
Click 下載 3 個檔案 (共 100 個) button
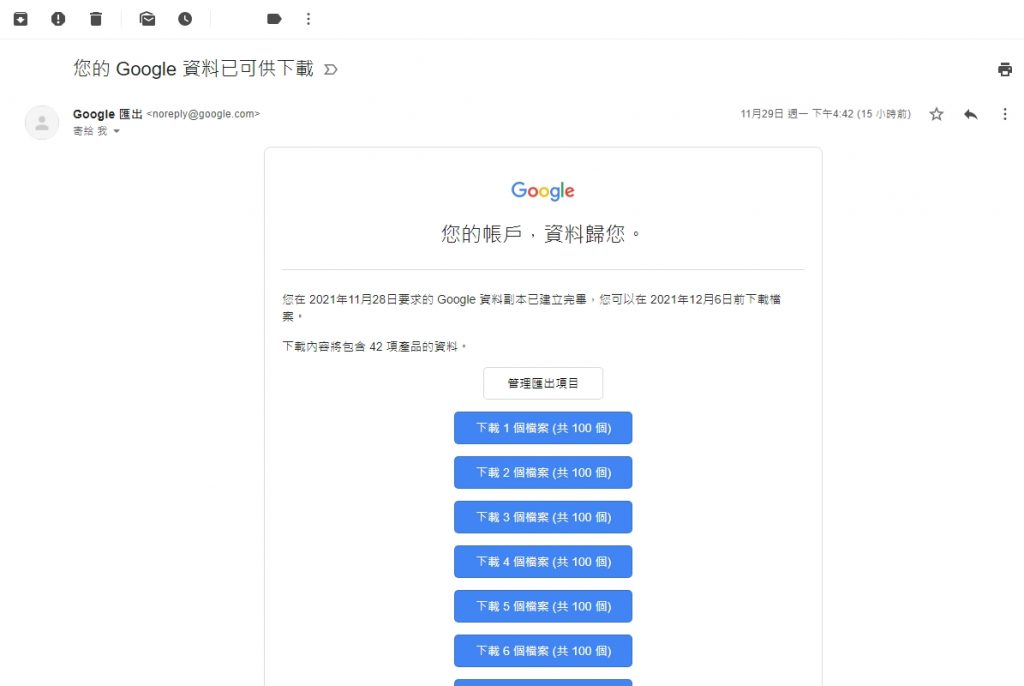coord(543,517)
